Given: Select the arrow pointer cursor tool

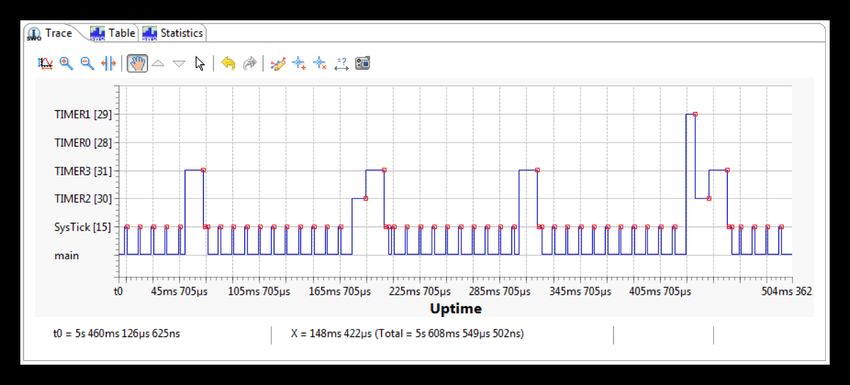Looking at the screenshot, I should pyautogui.click(x=200, y=63).
